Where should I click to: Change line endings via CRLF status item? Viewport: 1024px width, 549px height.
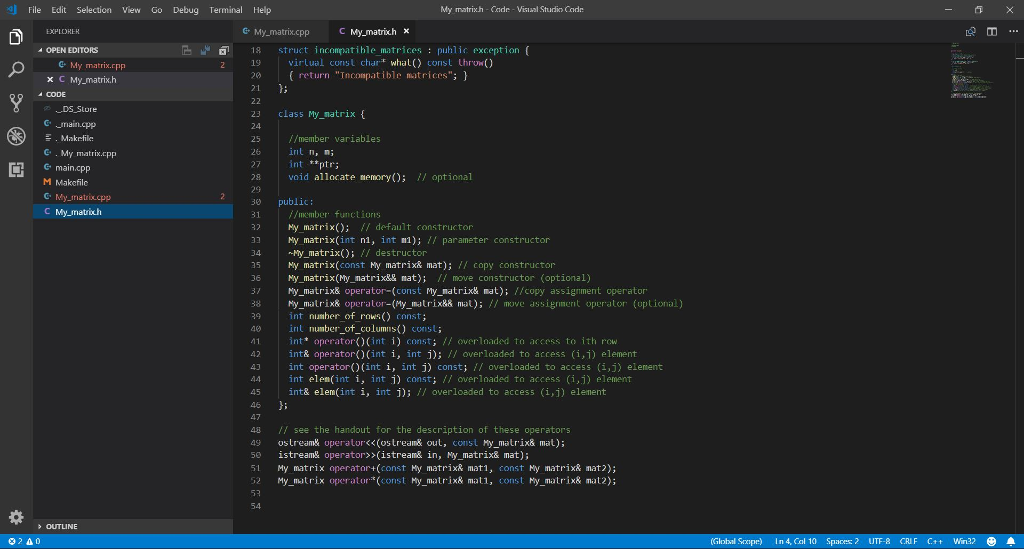[908, 541]
